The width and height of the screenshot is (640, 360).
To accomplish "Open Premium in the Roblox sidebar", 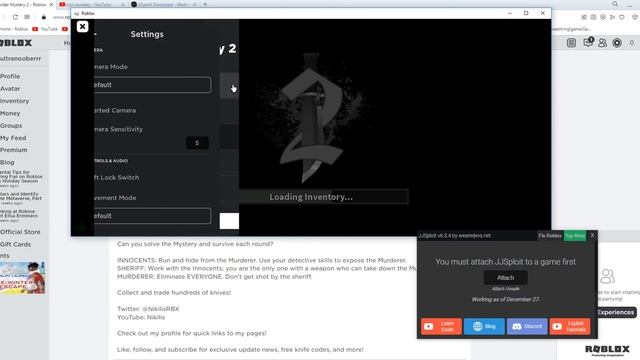I will [13, 150].
